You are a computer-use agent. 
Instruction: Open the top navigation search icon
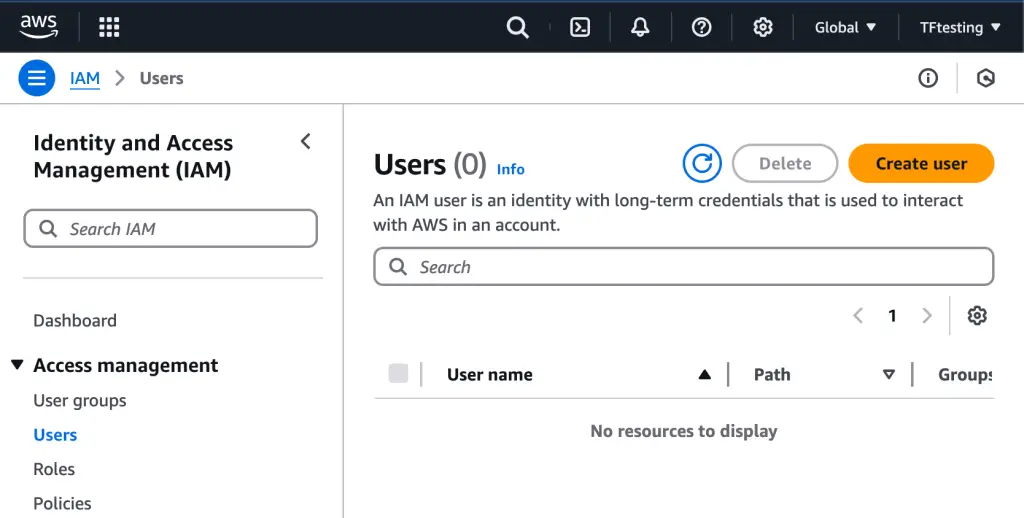(x=517, y=27)
